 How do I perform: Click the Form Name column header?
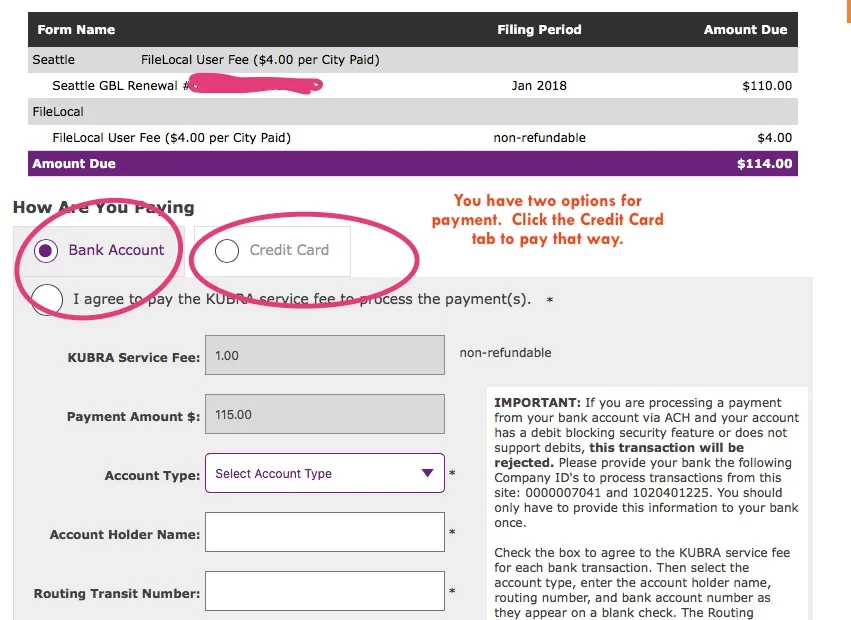point(76,30)
